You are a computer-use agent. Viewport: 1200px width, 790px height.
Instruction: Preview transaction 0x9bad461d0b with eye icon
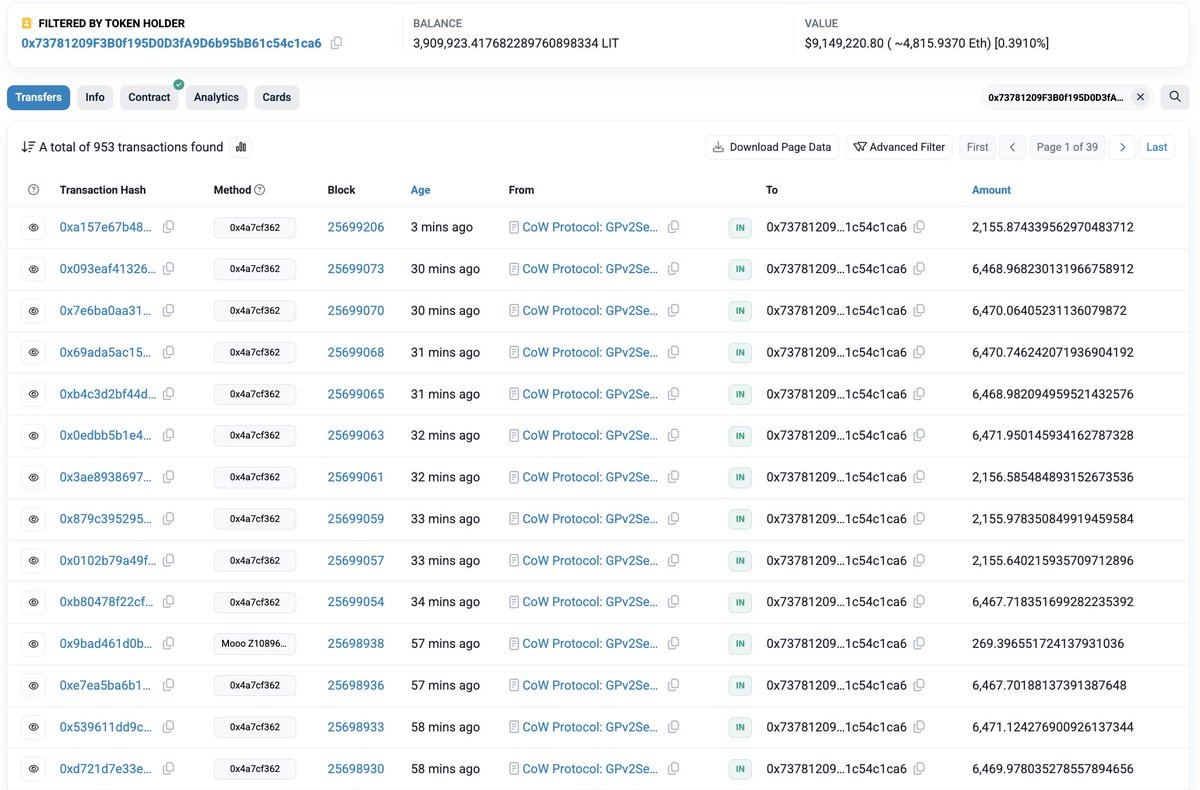click(x=33, y=644)
